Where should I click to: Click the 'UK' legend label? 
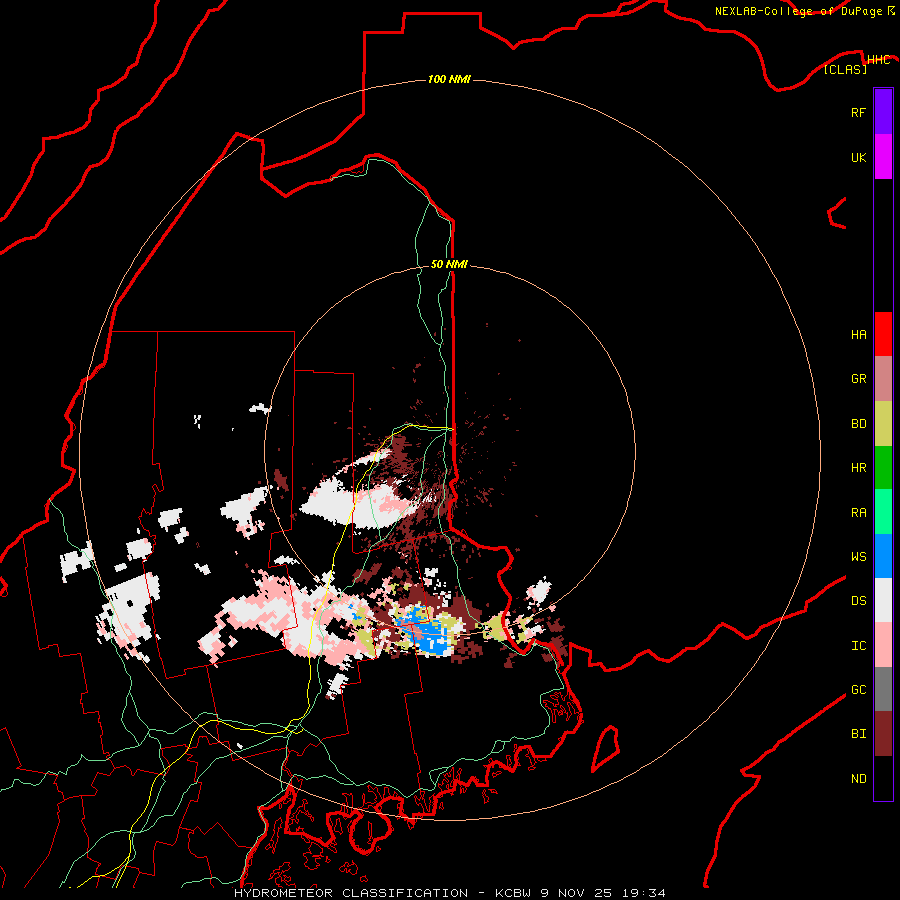coord(858,157)
